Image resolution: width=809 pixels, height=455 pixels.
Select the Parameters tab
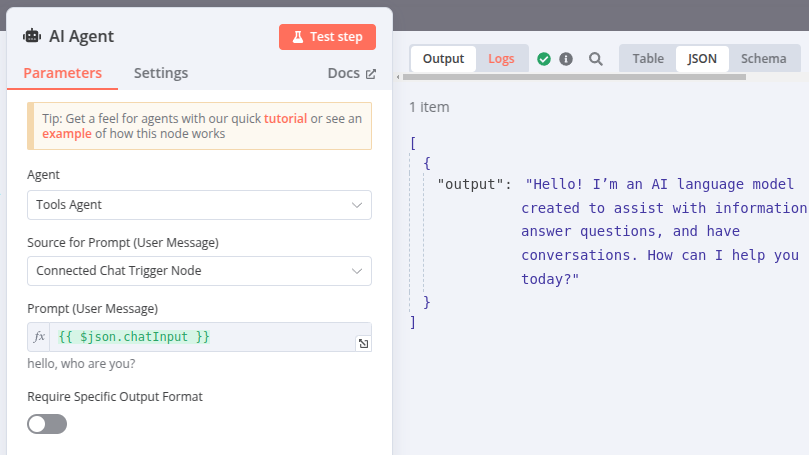[62, 73]
